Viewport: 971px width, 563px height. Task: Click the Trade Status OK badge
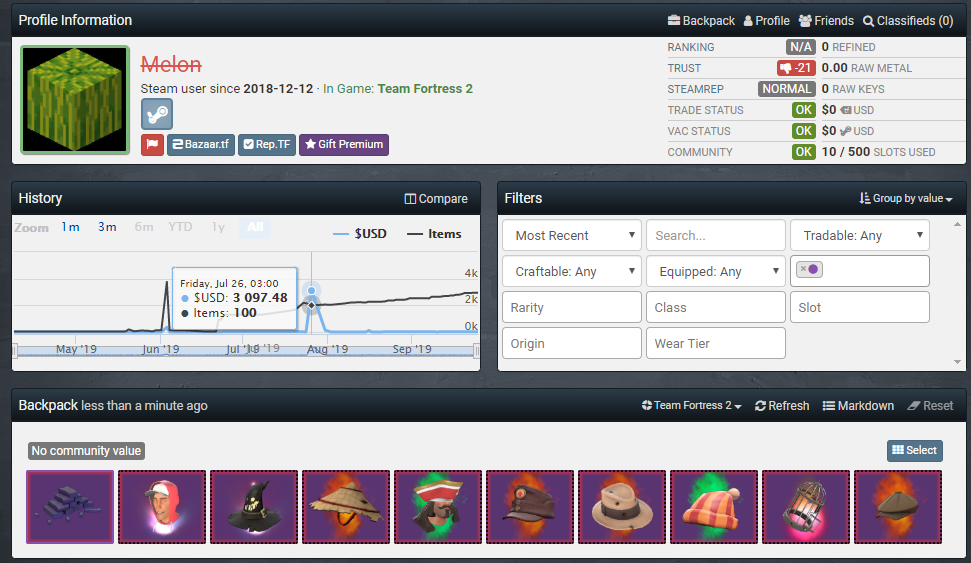pos(804,110)
